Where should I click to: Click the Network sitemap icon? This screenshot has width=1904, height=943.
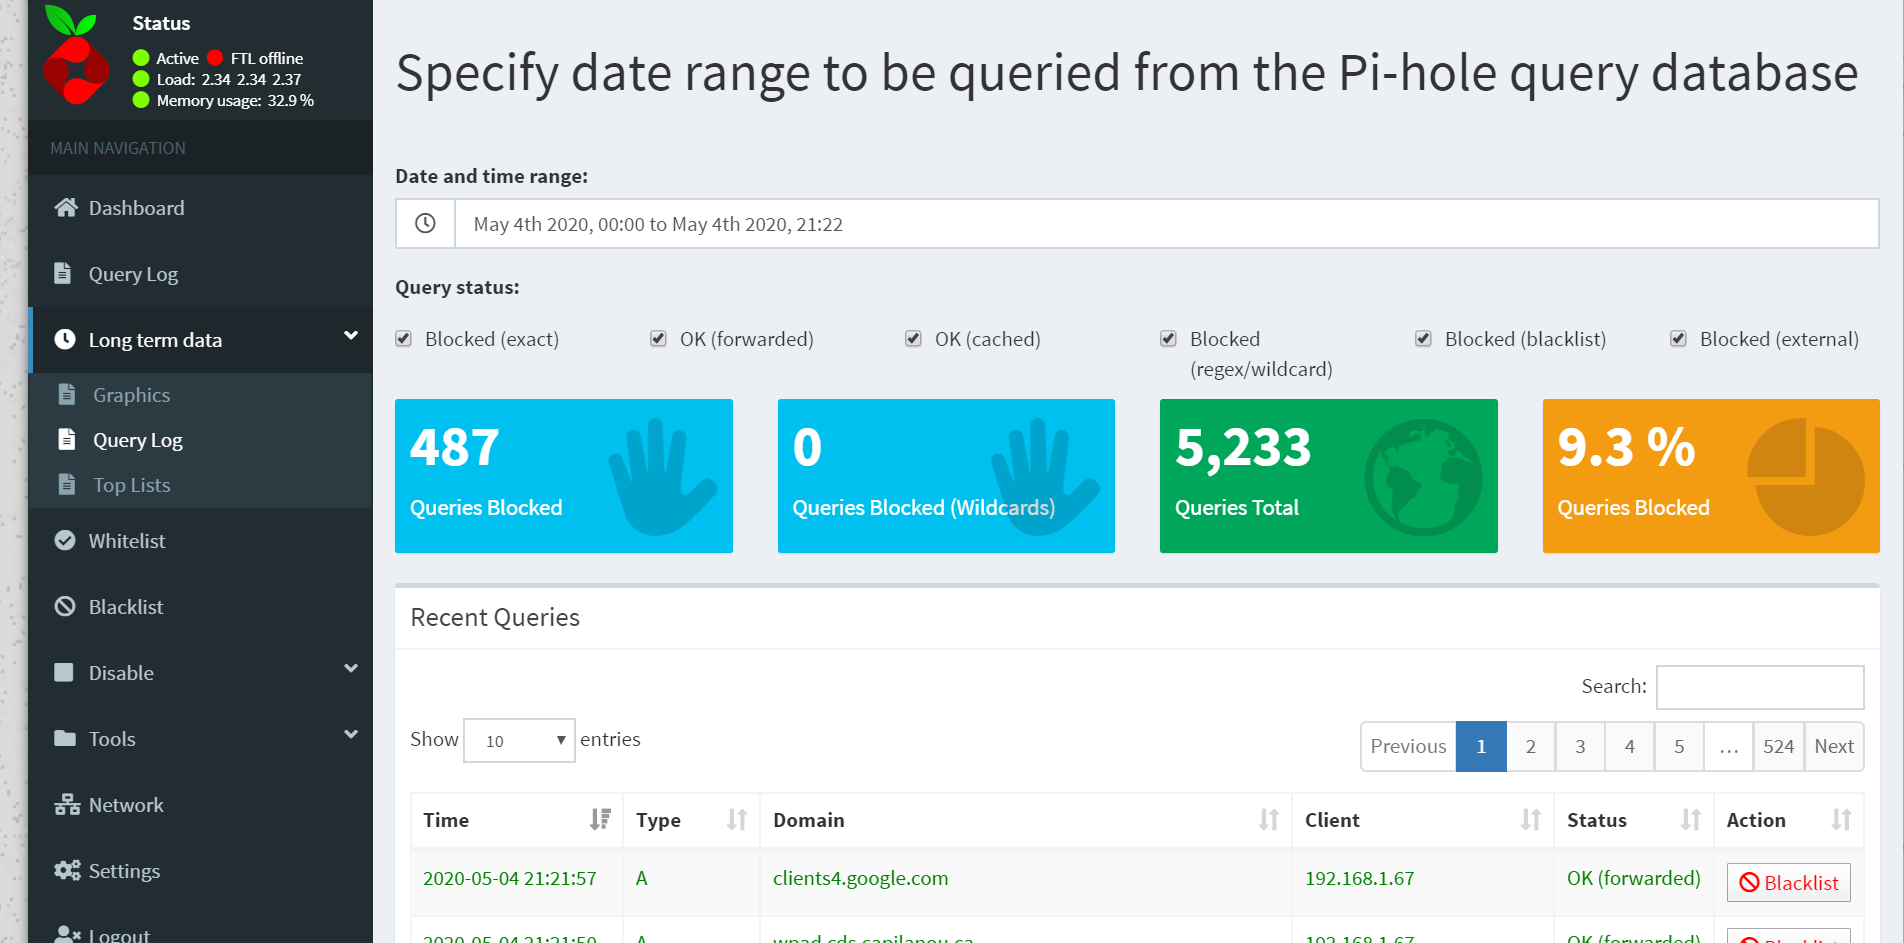66,804
